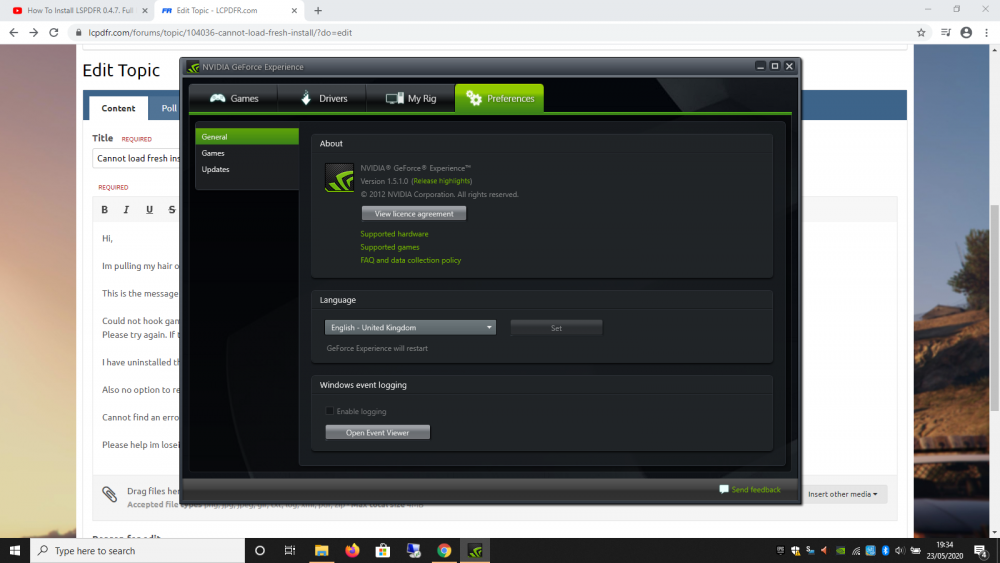Viewport: 1000px width, 563px height.
Task: Click the Open Event Viewer button
Action: pos(378,432)
